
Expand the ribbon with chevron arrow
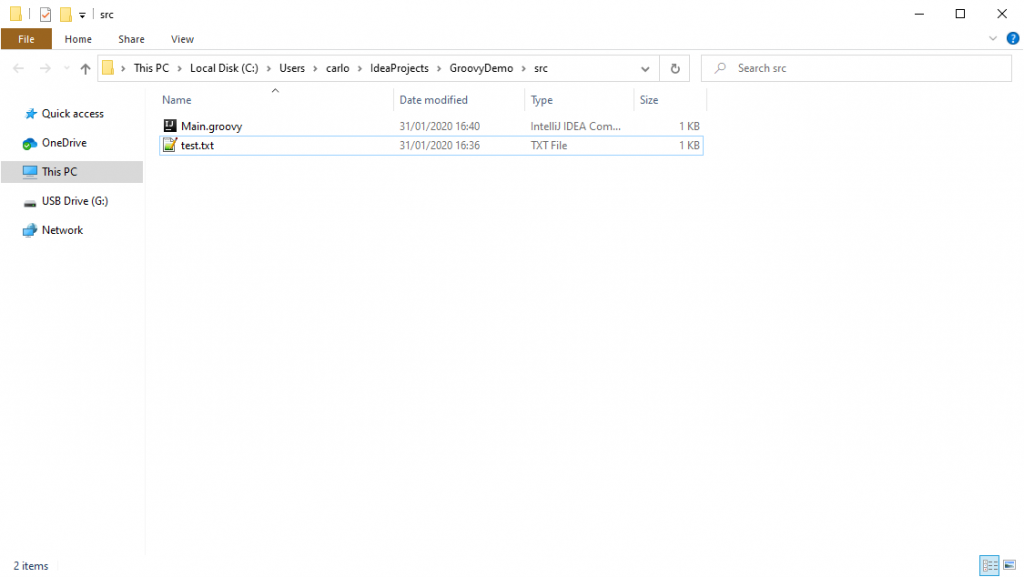(x=993, y=39)
